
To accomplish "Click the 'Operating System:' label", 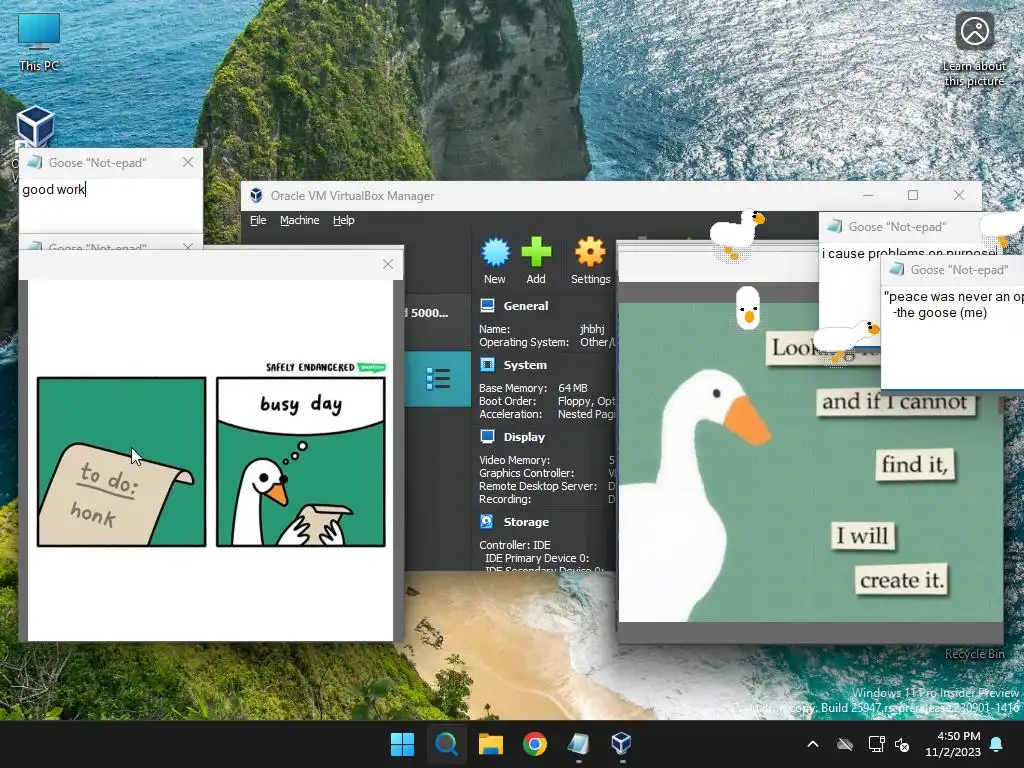I will point(524,342).
